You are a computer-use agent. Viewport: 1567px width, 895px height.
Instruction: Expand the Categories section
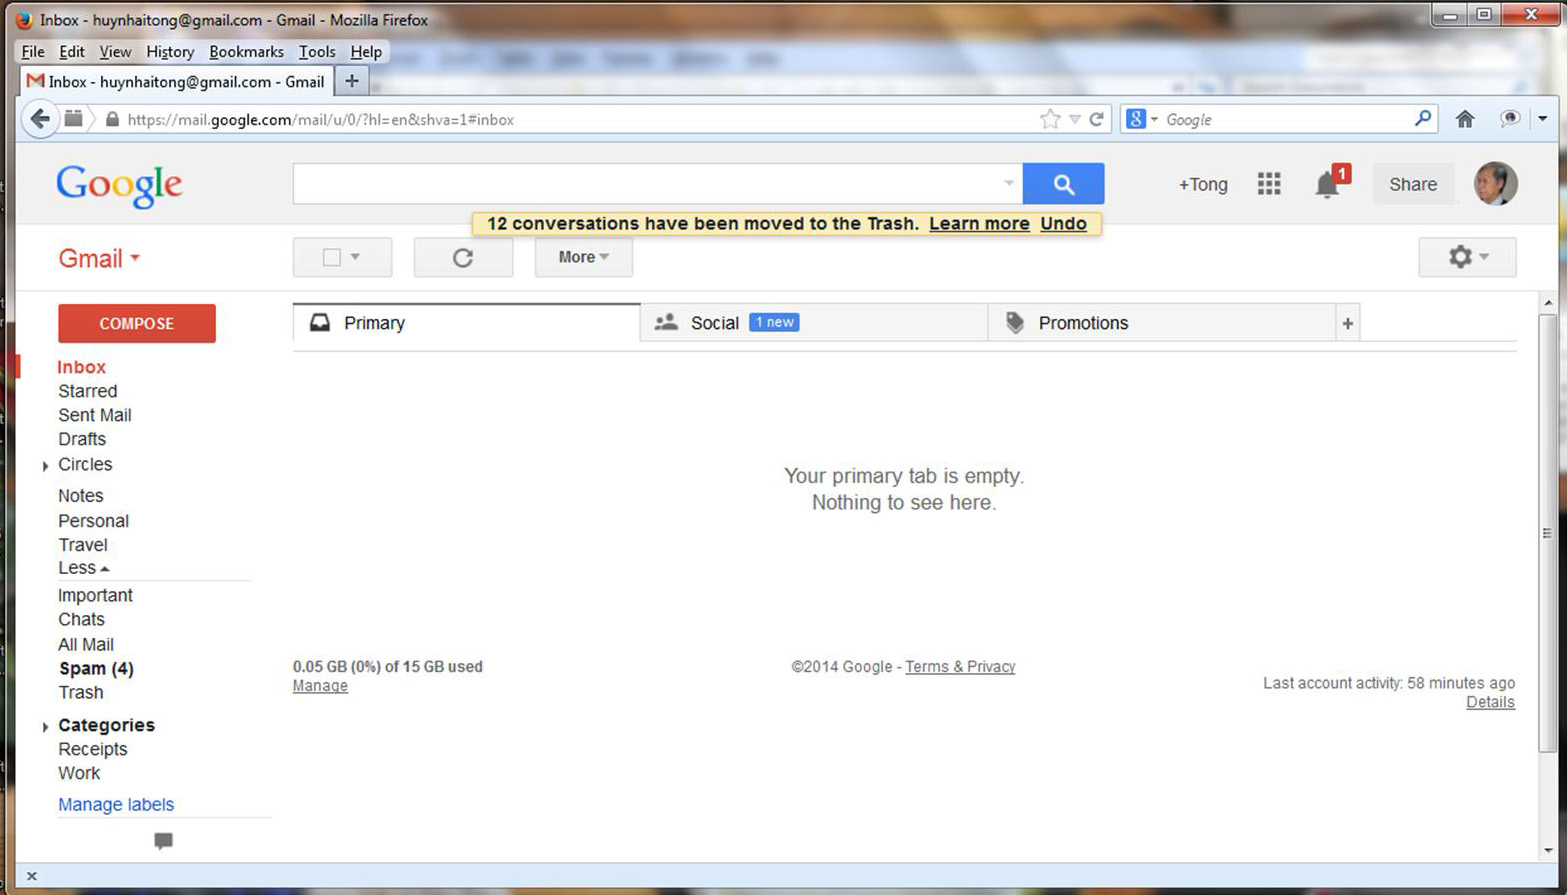pyautogui.click(x=45, y=727)
